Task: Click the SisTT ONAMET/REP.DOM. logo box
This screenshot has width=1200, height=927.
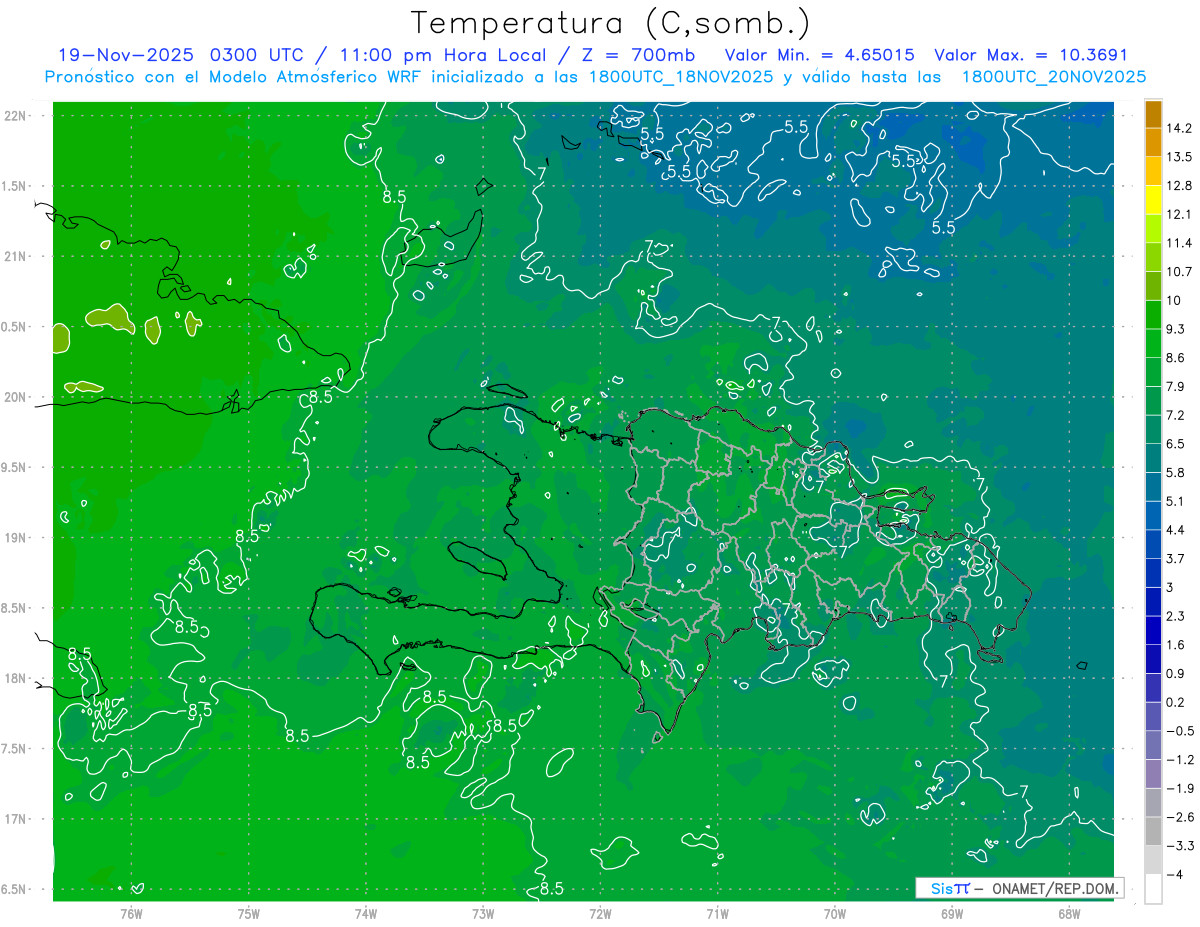Action: click(x=1019, y=888)
